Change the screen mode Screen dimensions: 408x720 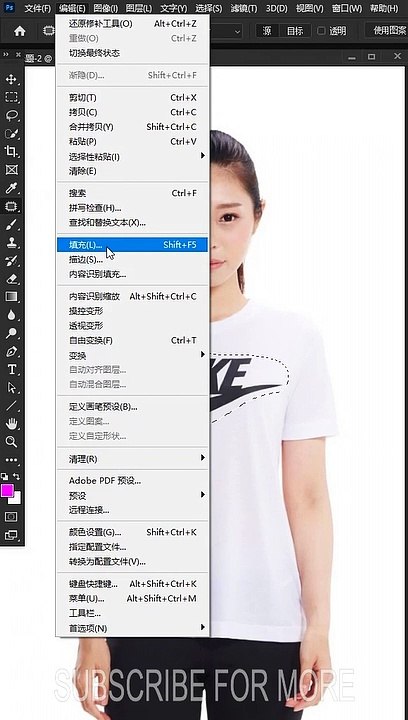pyautogui.click(x=11, y=535)
